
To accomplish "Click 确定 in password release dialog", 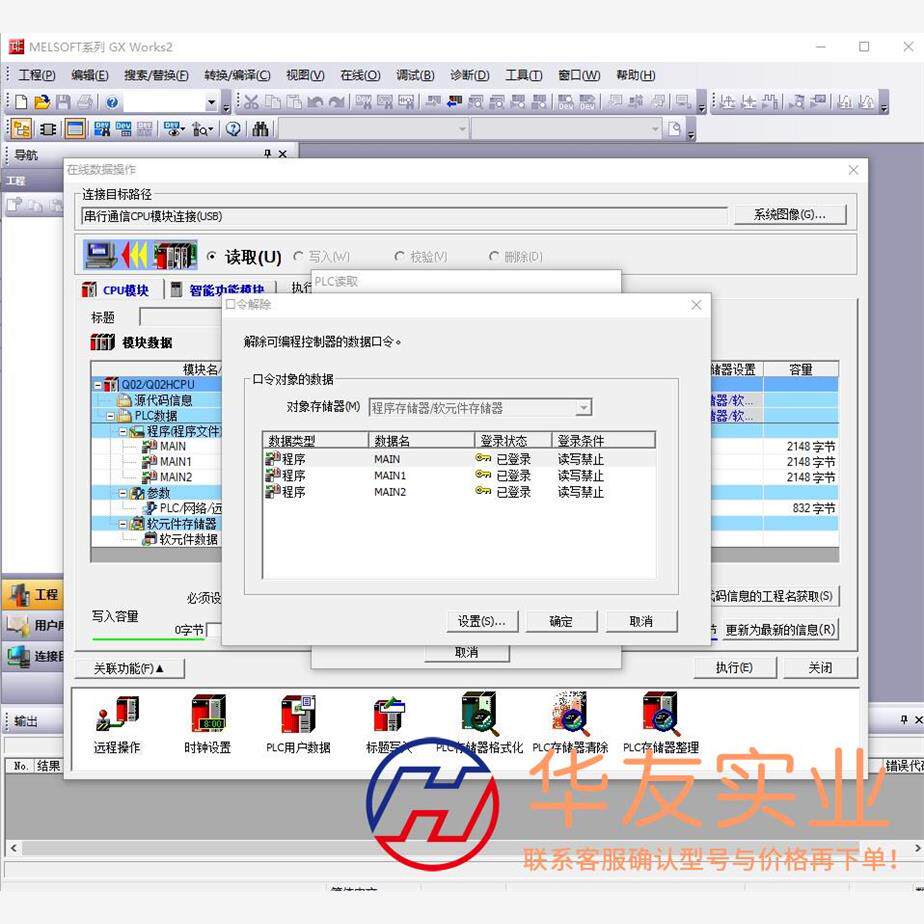I will point(561,621).
